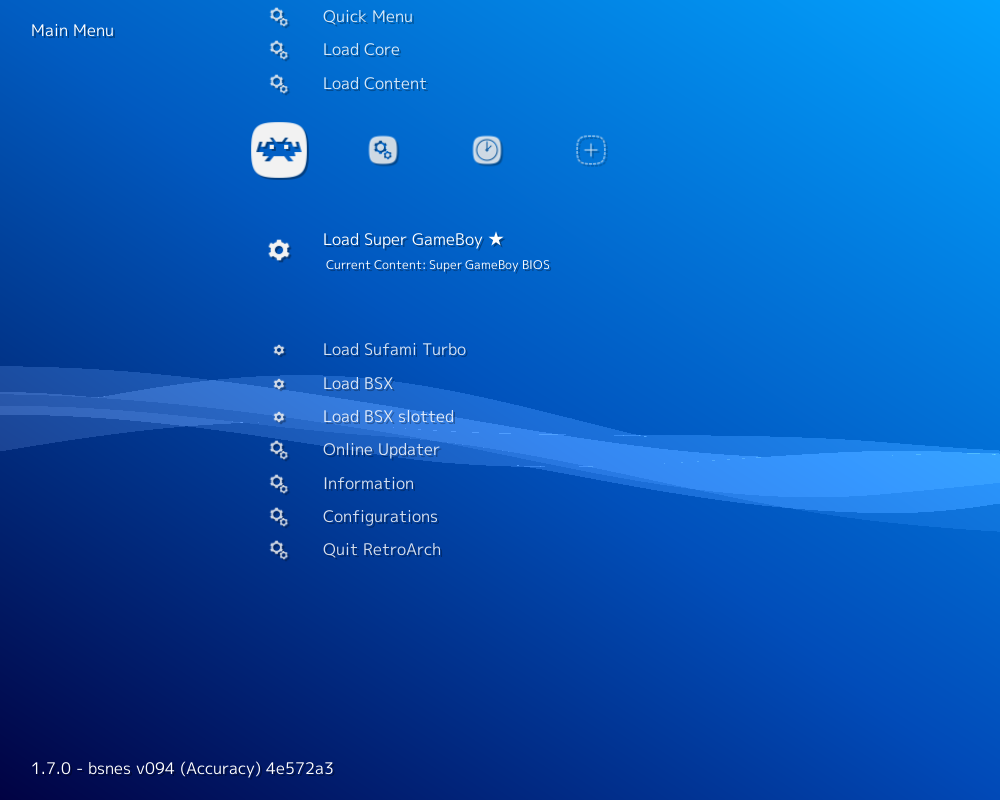Click the gear icon beside Load Content

click(x=279, y=84)
